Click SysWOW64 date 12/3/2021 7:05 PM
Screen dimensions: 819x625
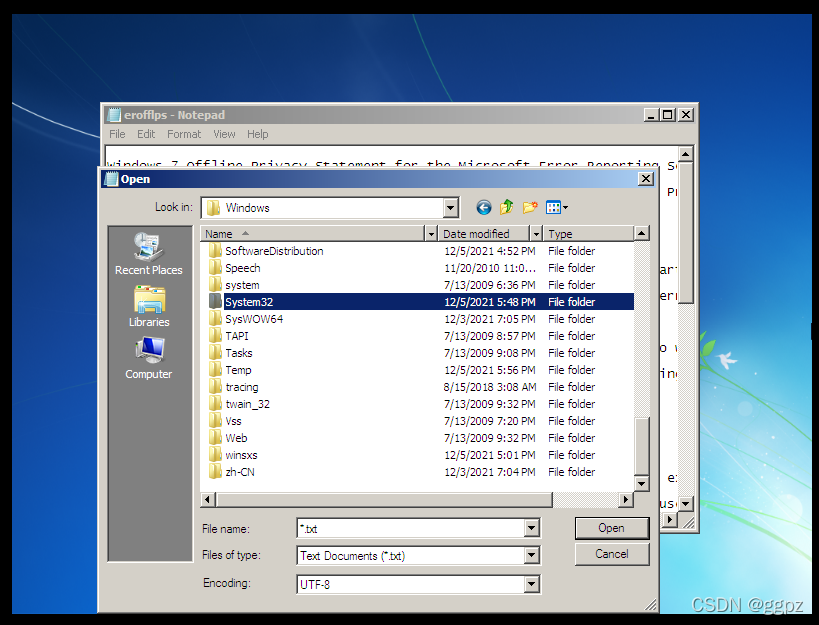point(490,319)
